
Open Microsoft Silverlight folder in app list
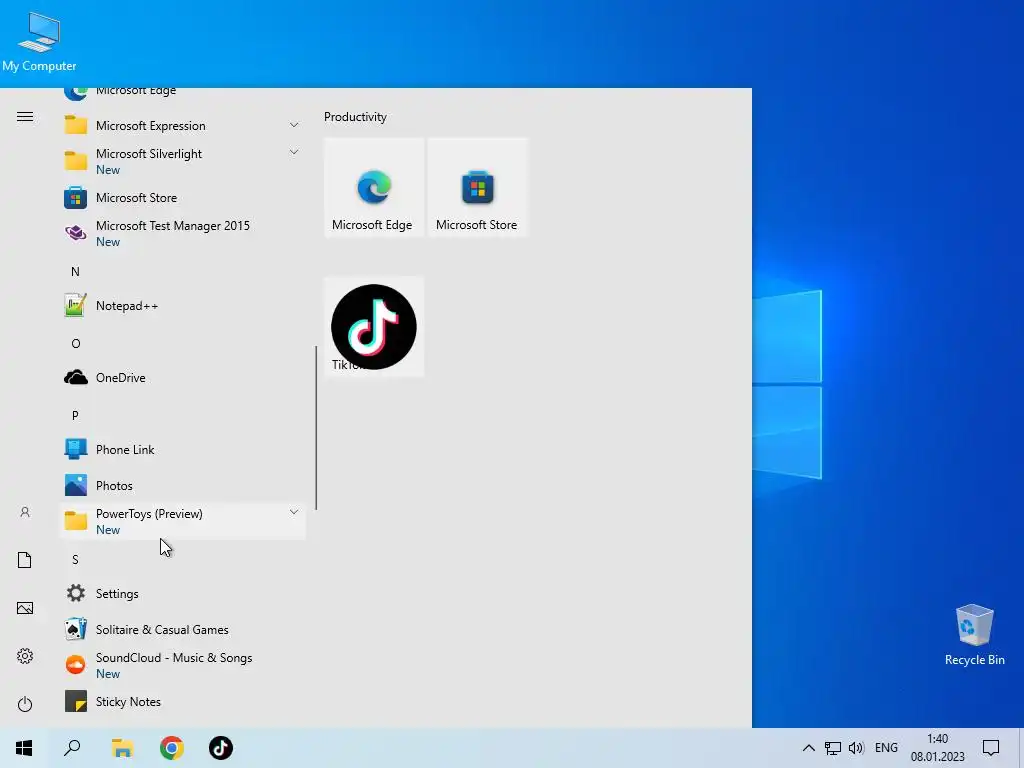click(x=182, y=161)
